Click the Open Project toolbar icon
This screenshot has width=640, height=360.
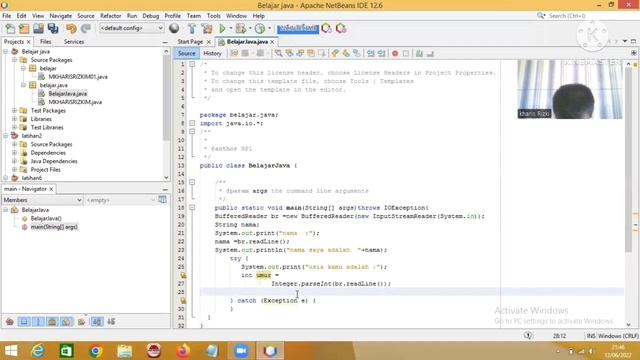38,28
